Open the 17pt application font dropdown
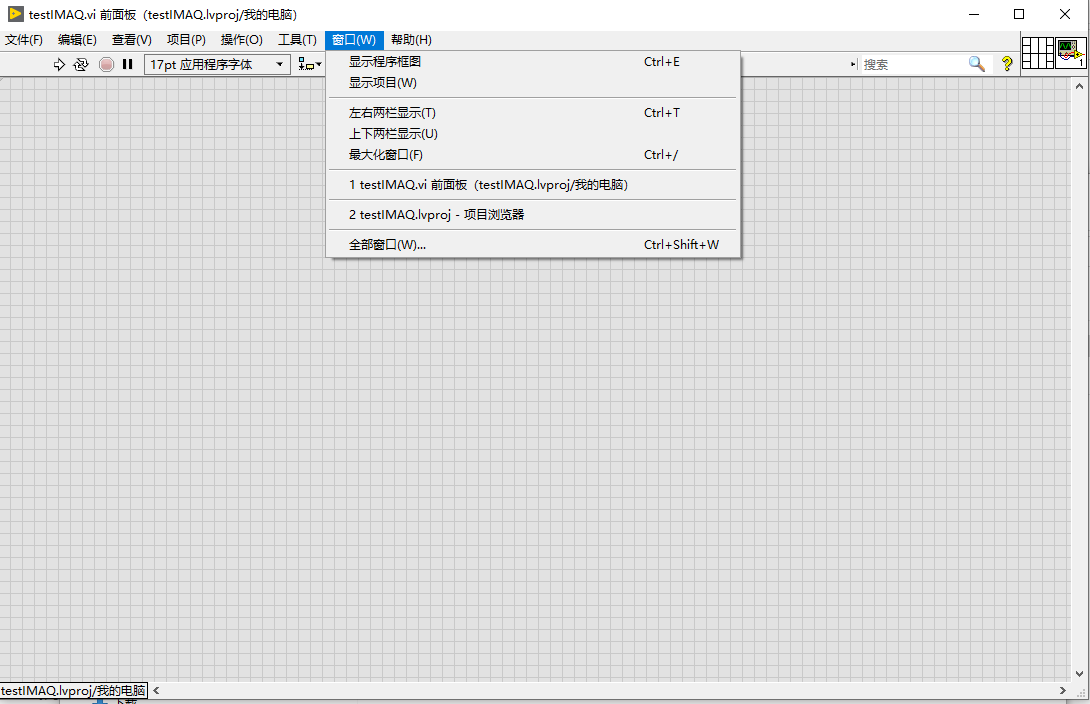The image size is (1090, 704). coord(217,65)
